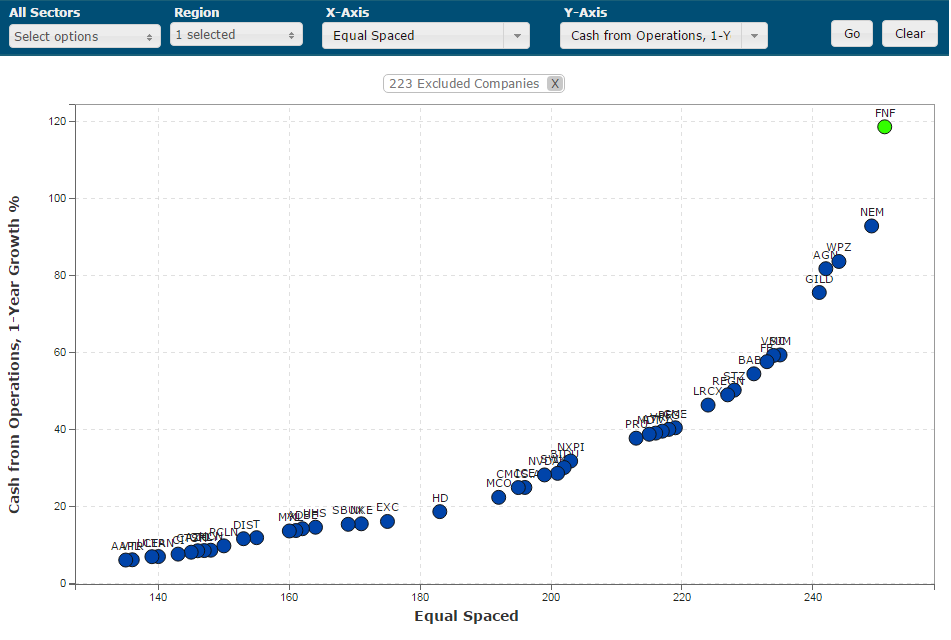Remove the 223 Excluded Companies filter with X
Screen dimensions: 951x640
click(554, 84)
